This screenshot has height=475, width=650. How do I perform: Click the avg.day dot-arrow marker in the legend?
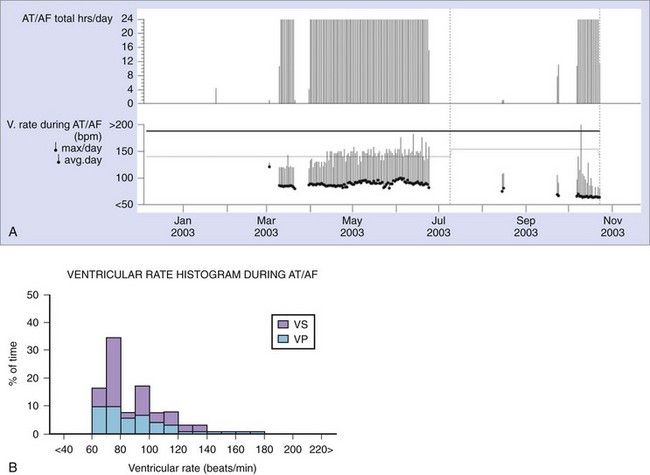(57, 161)
